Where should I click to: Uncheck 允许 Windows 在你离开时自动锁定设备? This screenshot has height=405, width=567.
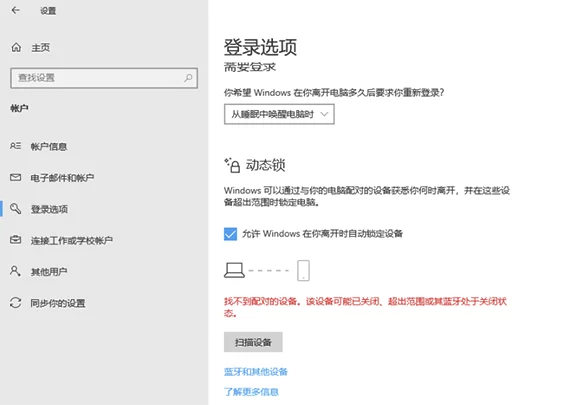[230, 234]
